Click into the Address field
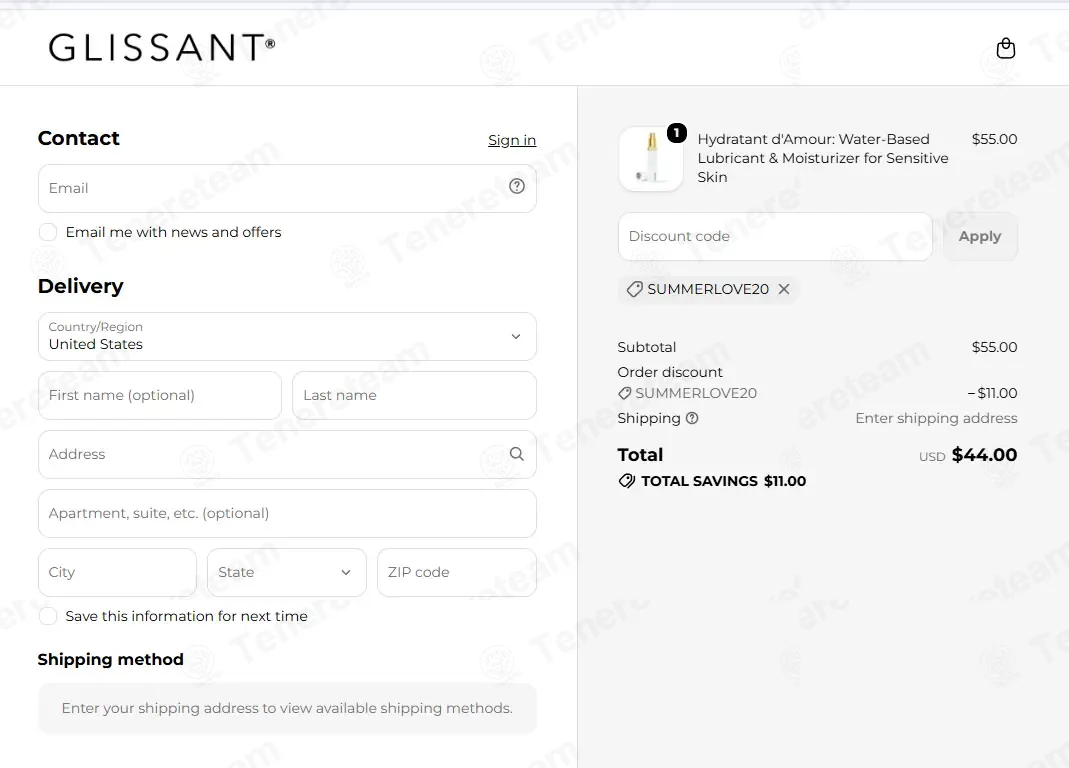 click(x=287, y=454)
